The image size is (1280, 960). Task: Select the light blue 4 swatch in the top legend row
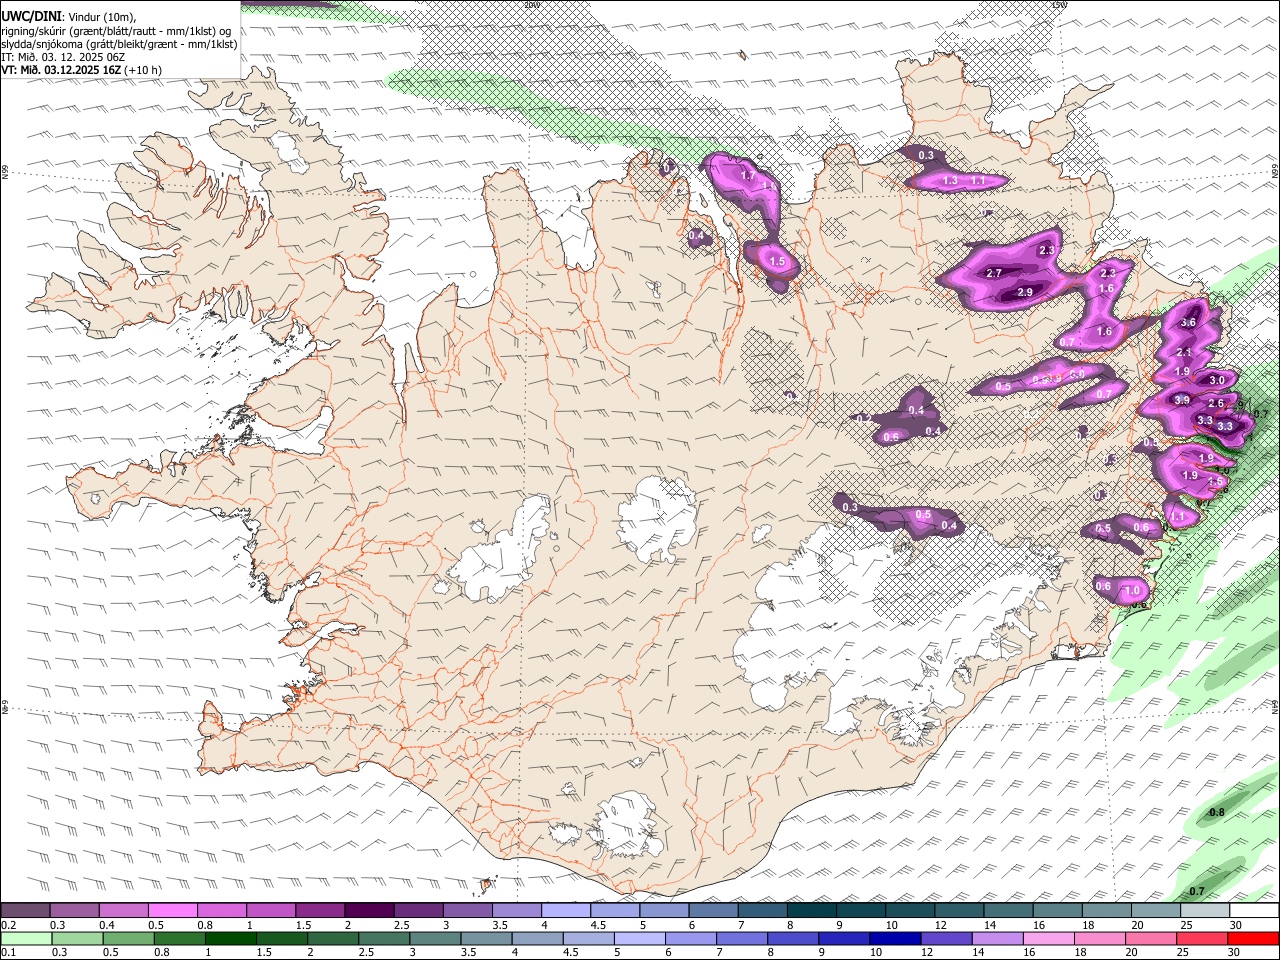(566, 911)
